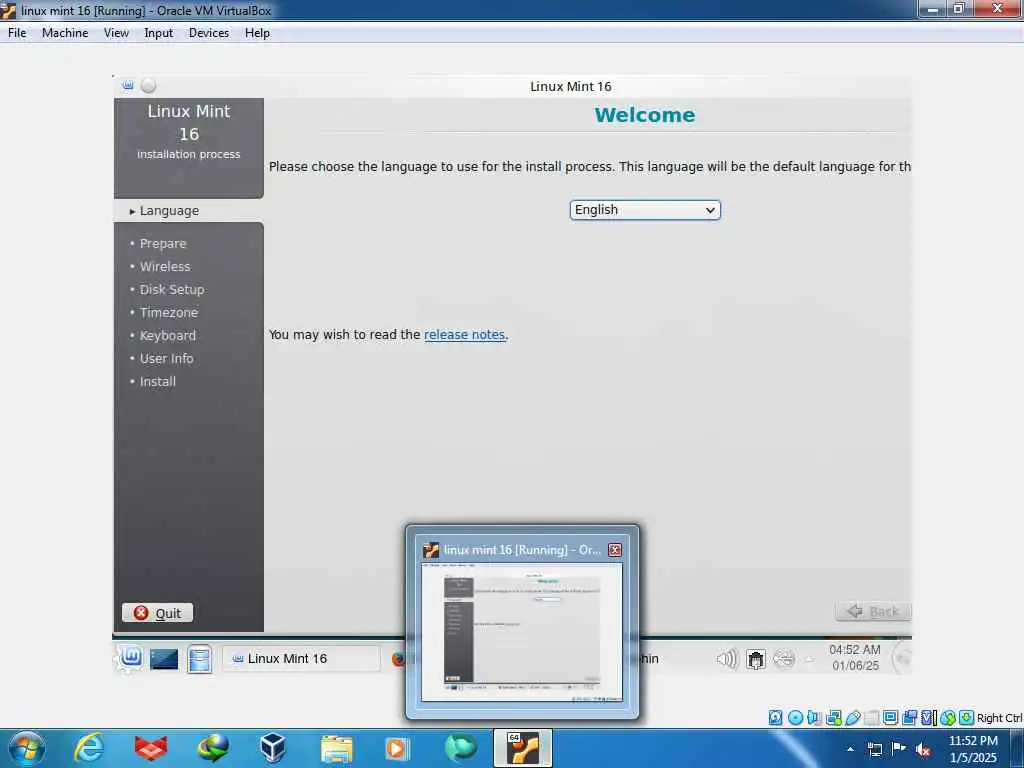Open the release notes link
1024x768 pixels.
tap(464, 334)
